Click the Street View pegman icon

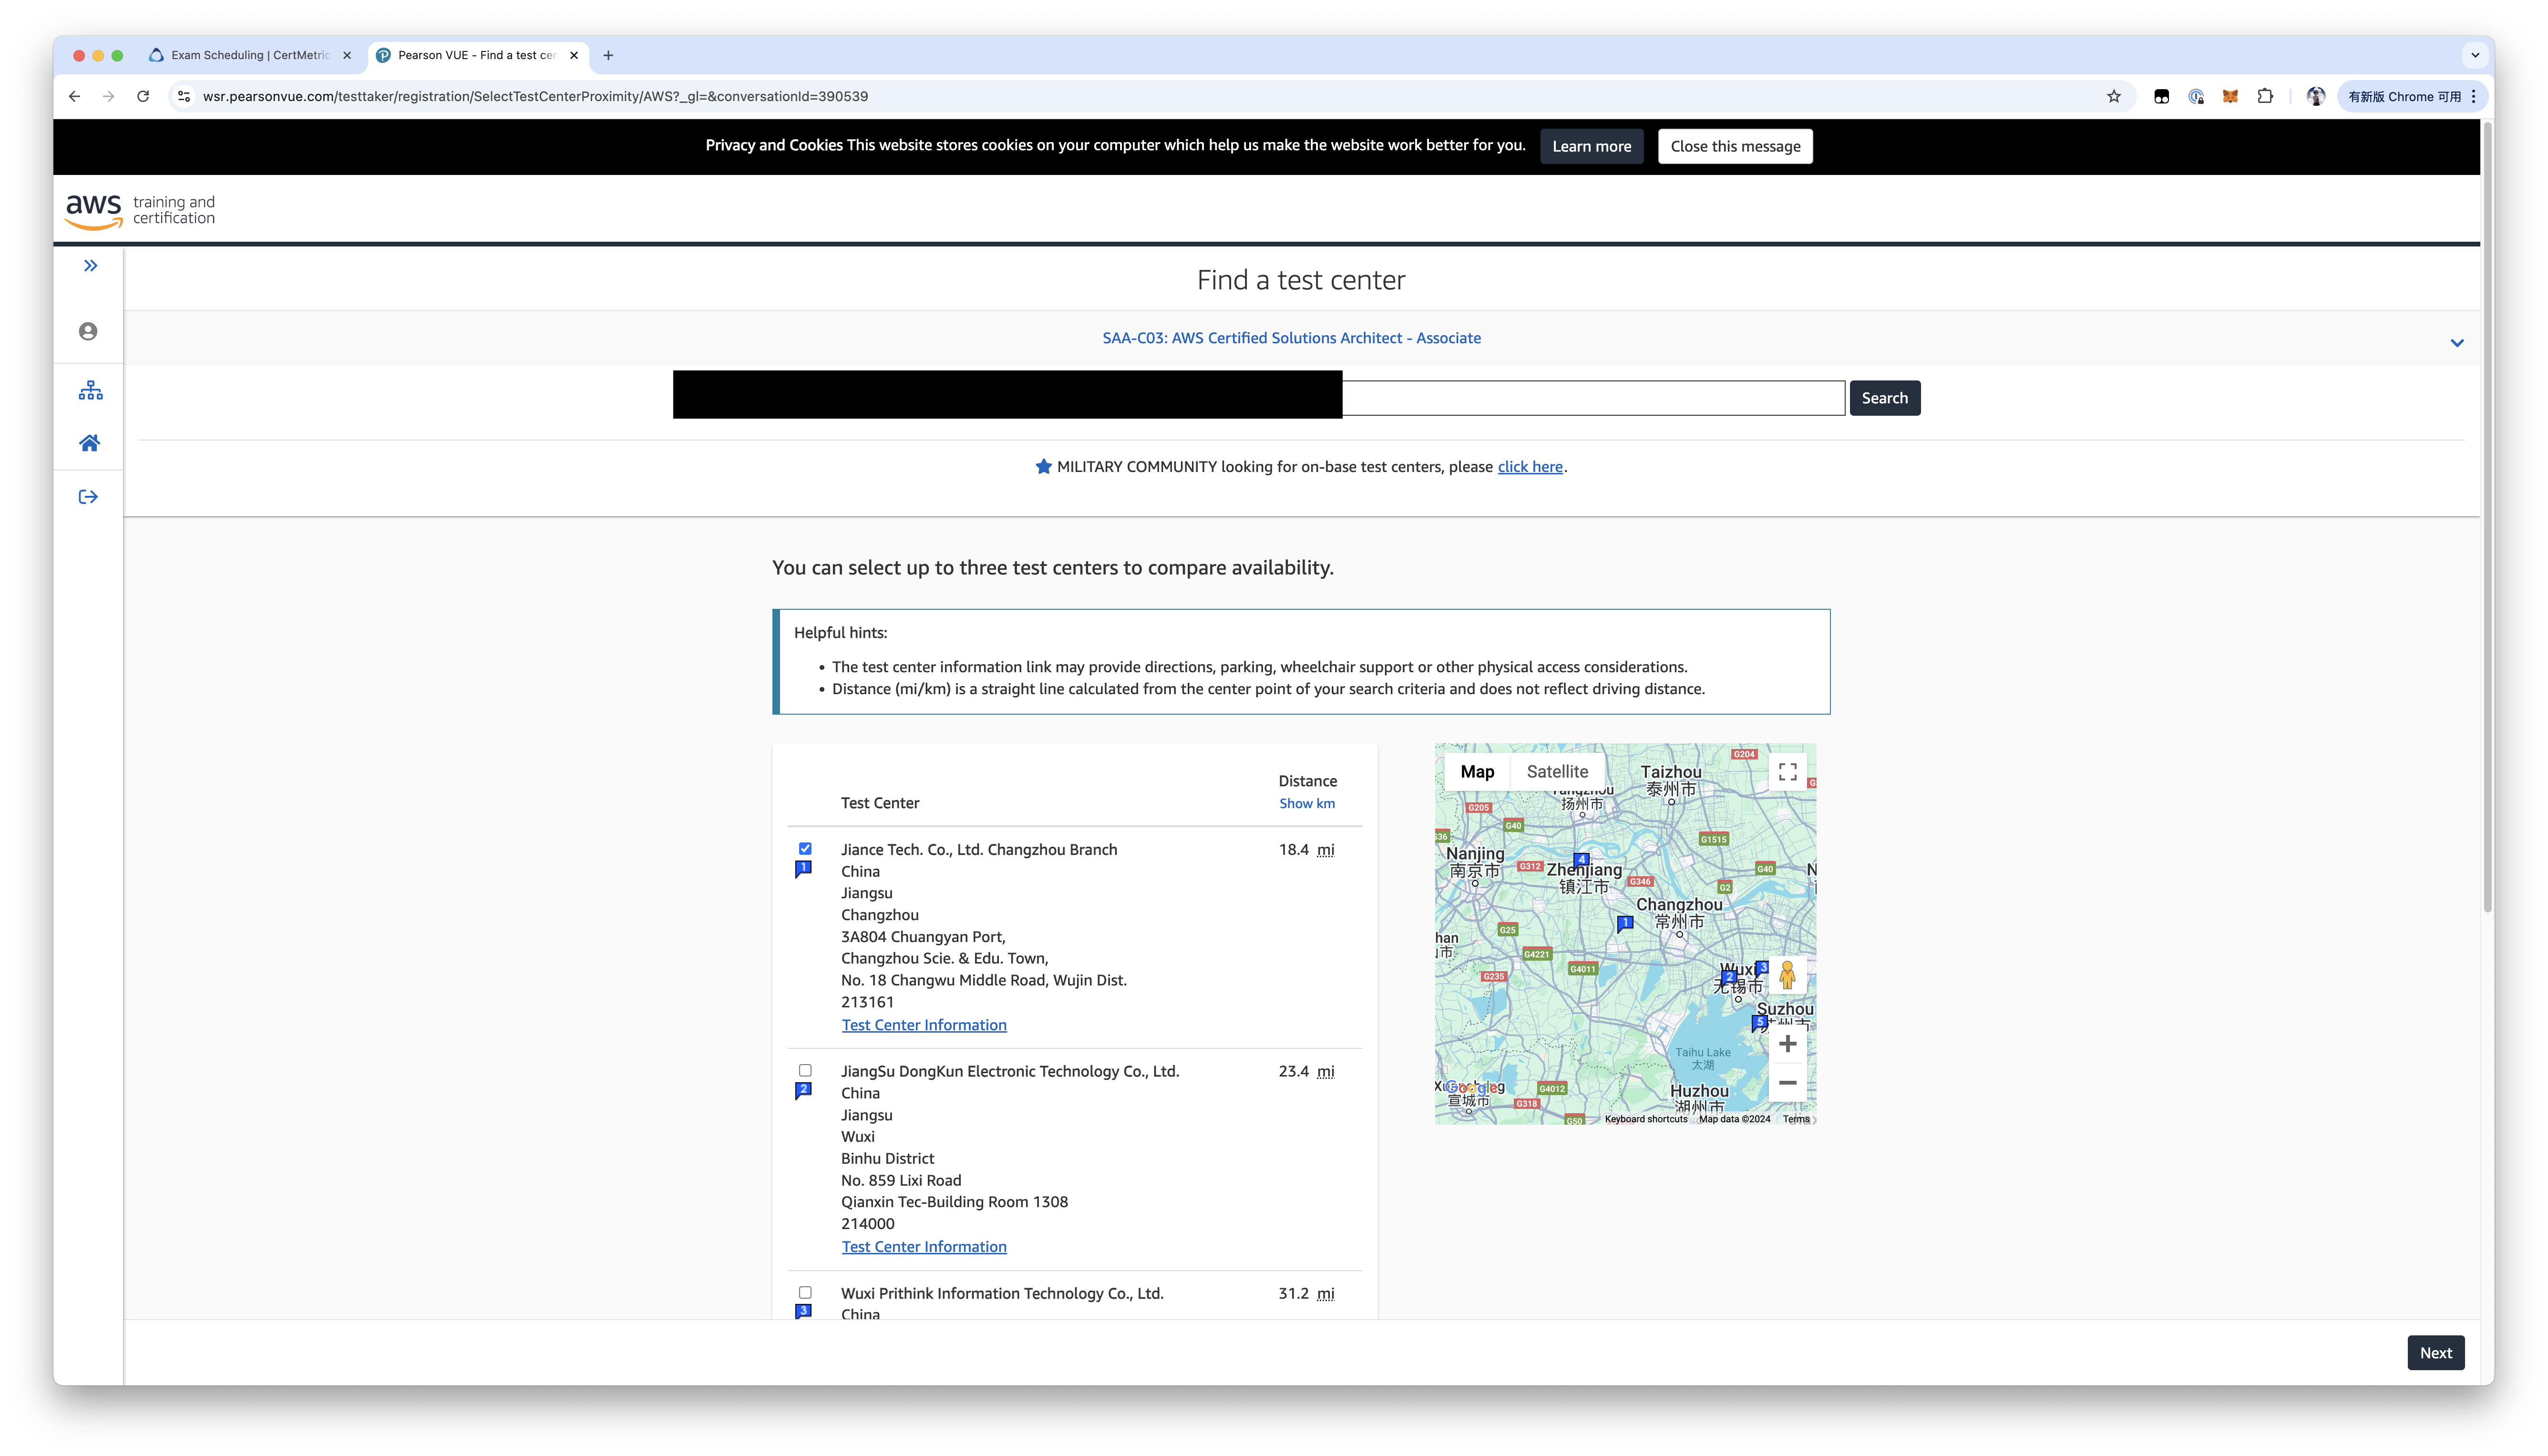1787,975
